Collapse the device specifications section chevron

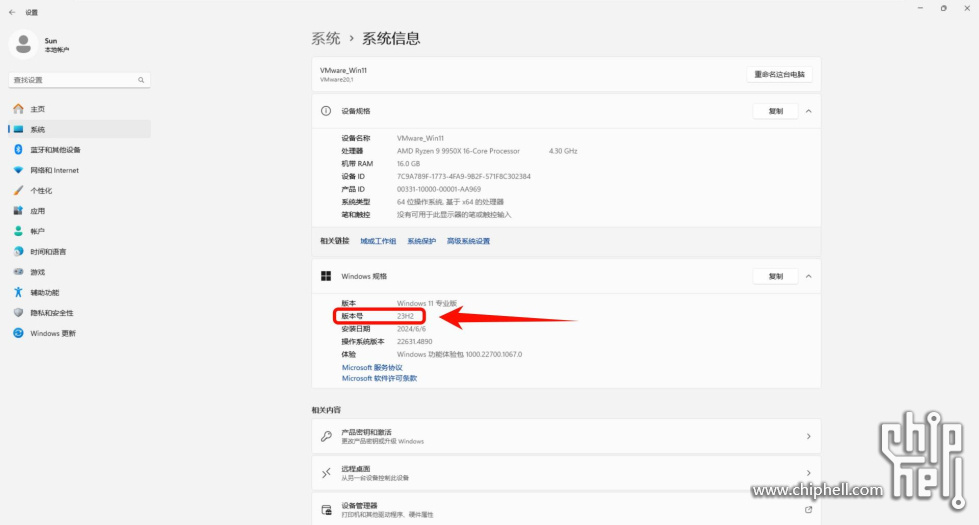tap(809, 111)
